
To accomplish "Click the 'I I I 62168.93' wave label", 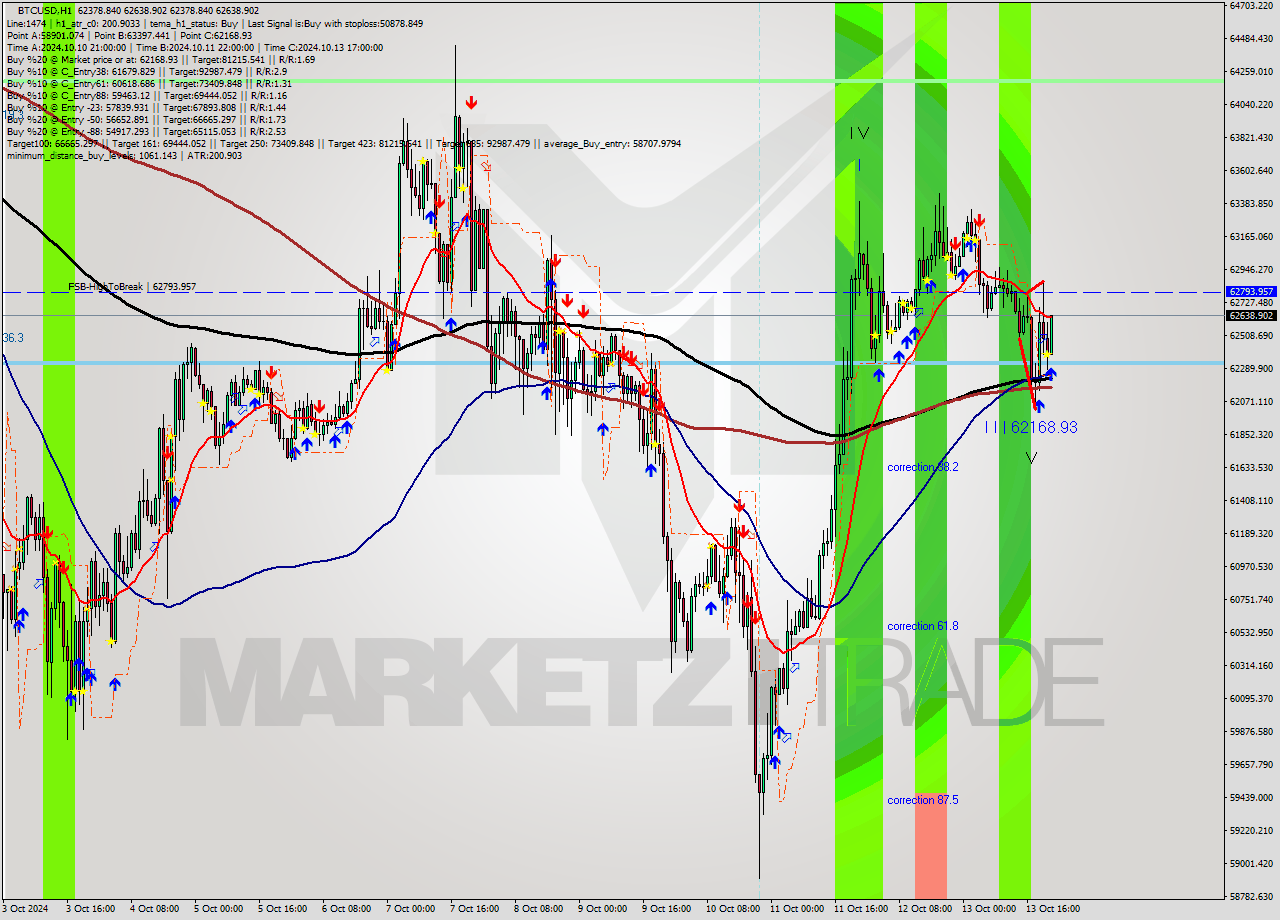I will coord(1031,427).
